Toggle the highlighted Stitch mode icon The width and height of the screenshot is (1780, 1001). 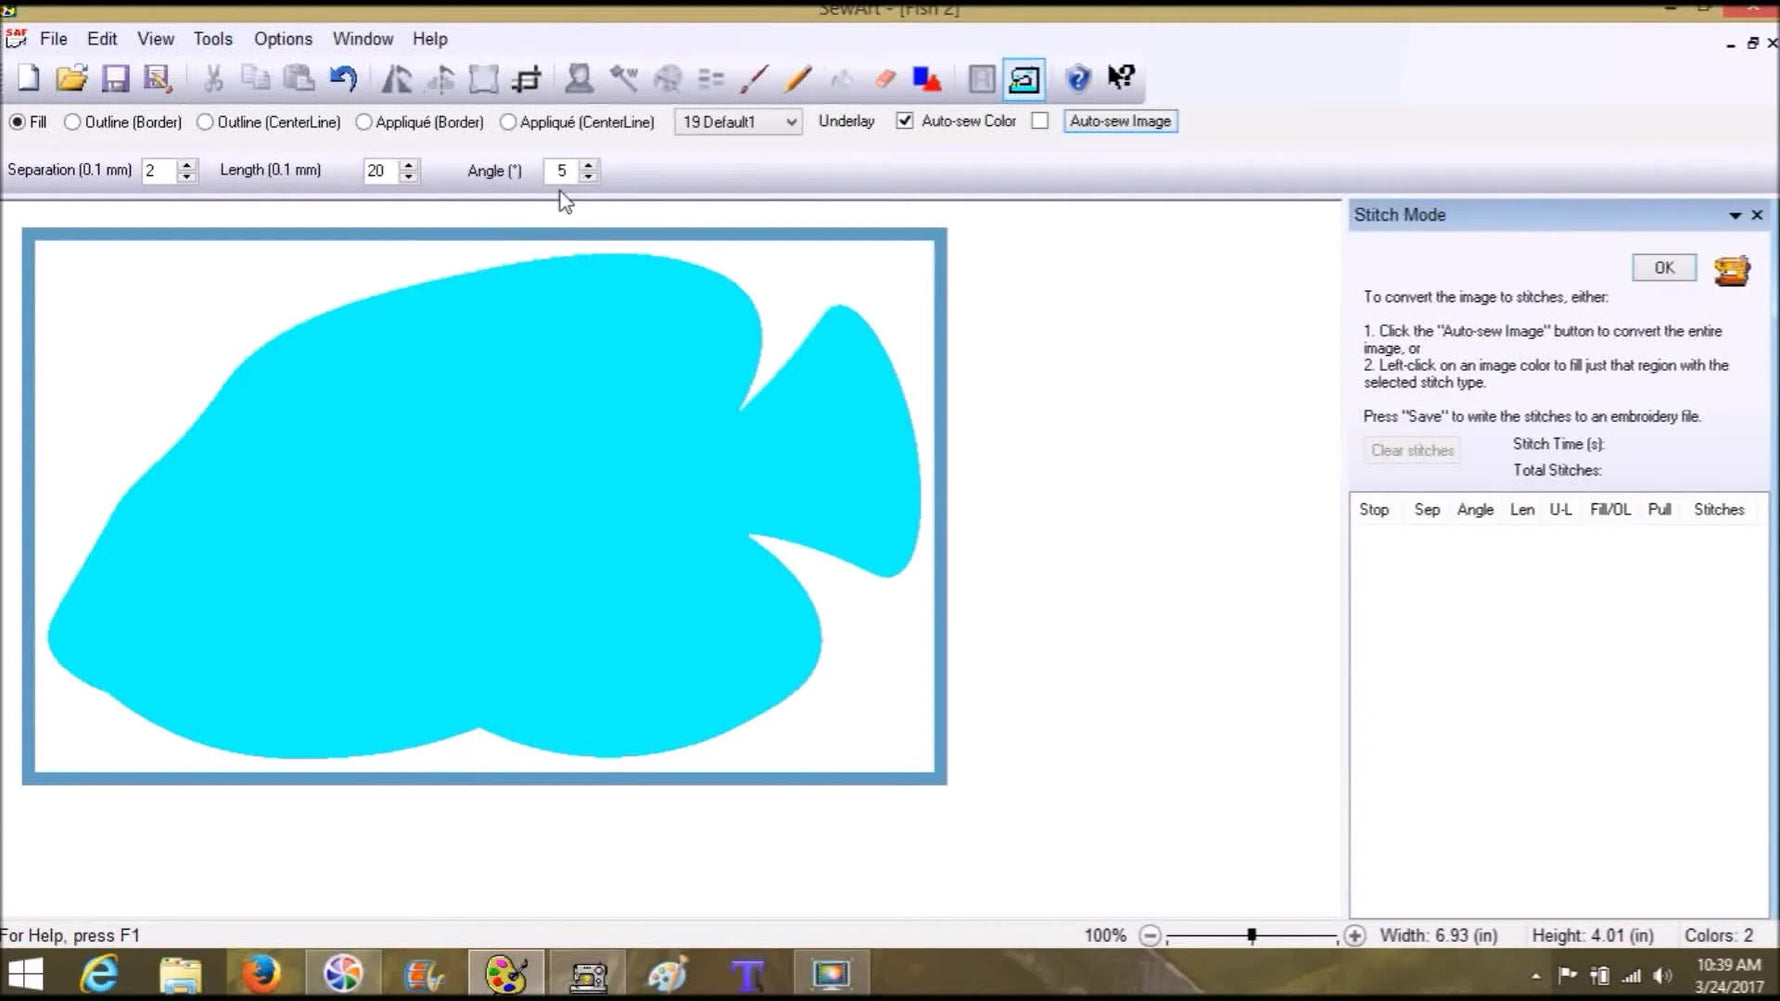pos(1025,78)
